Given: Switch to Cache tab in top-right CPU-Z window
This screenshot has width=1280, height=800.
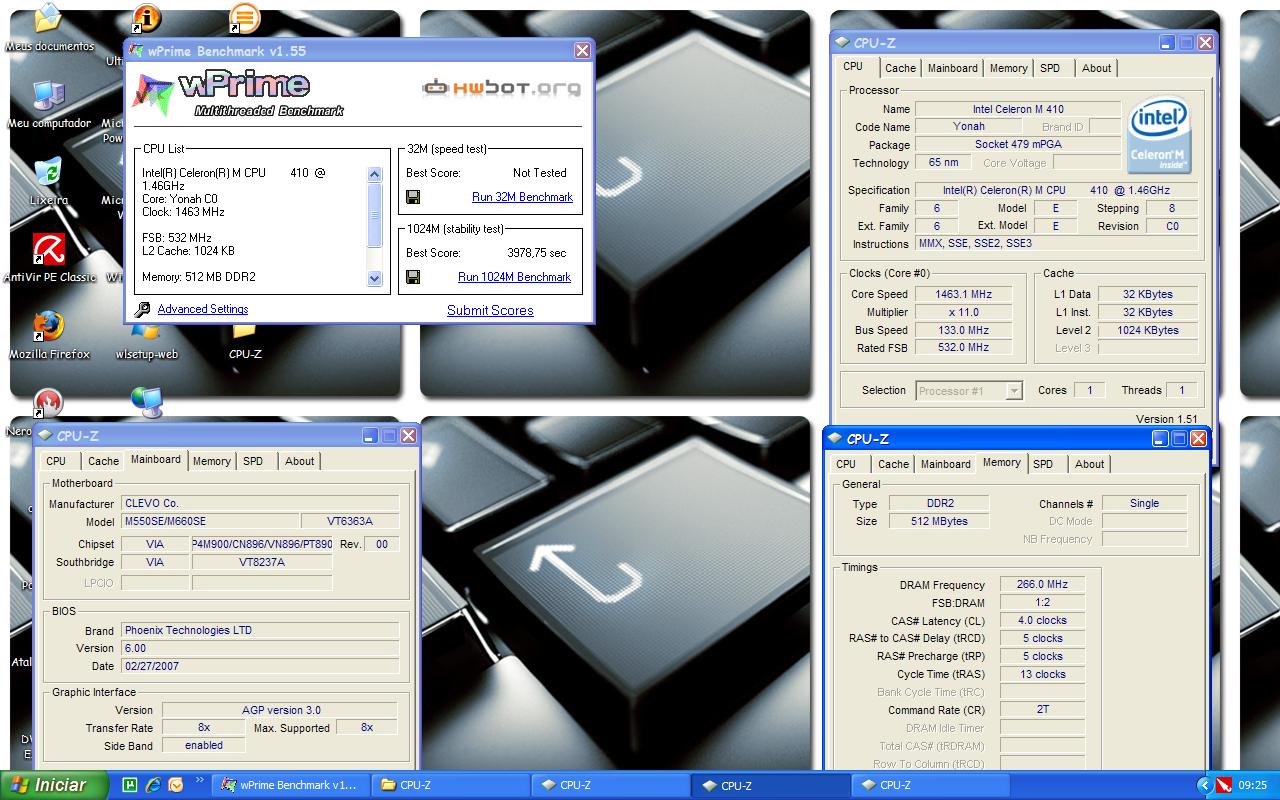Looking at the screenshot, I should (900, 68).
